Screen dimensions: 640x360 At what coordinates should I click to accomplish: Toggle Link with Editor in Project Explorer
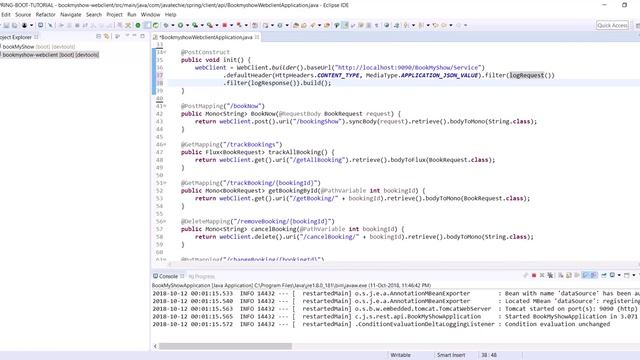(x=107, y=36)
